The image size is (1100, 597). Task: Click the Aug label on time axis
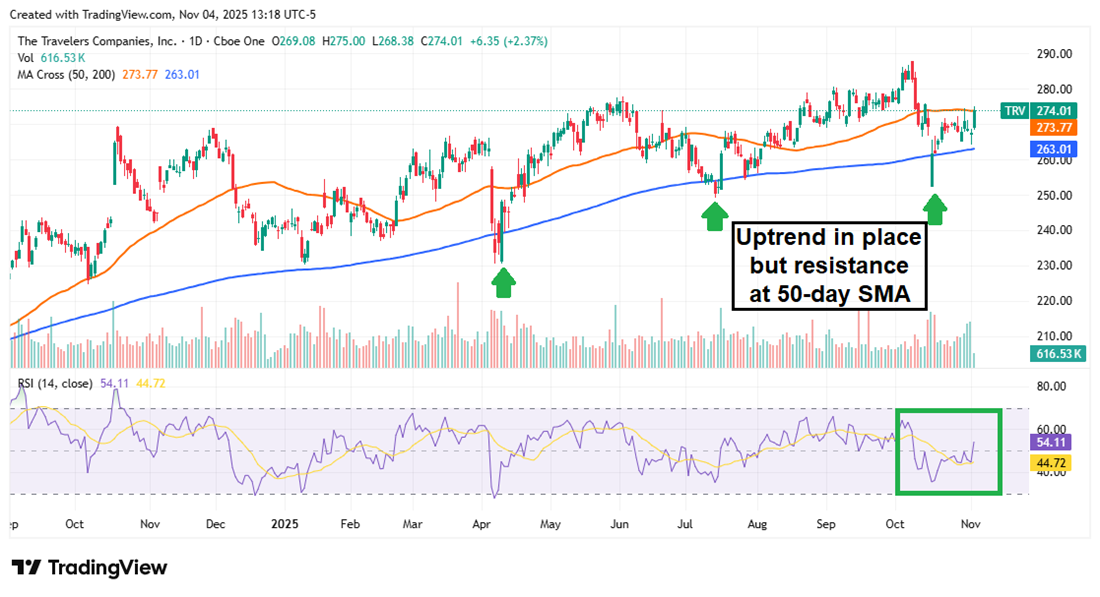point(757,524)
